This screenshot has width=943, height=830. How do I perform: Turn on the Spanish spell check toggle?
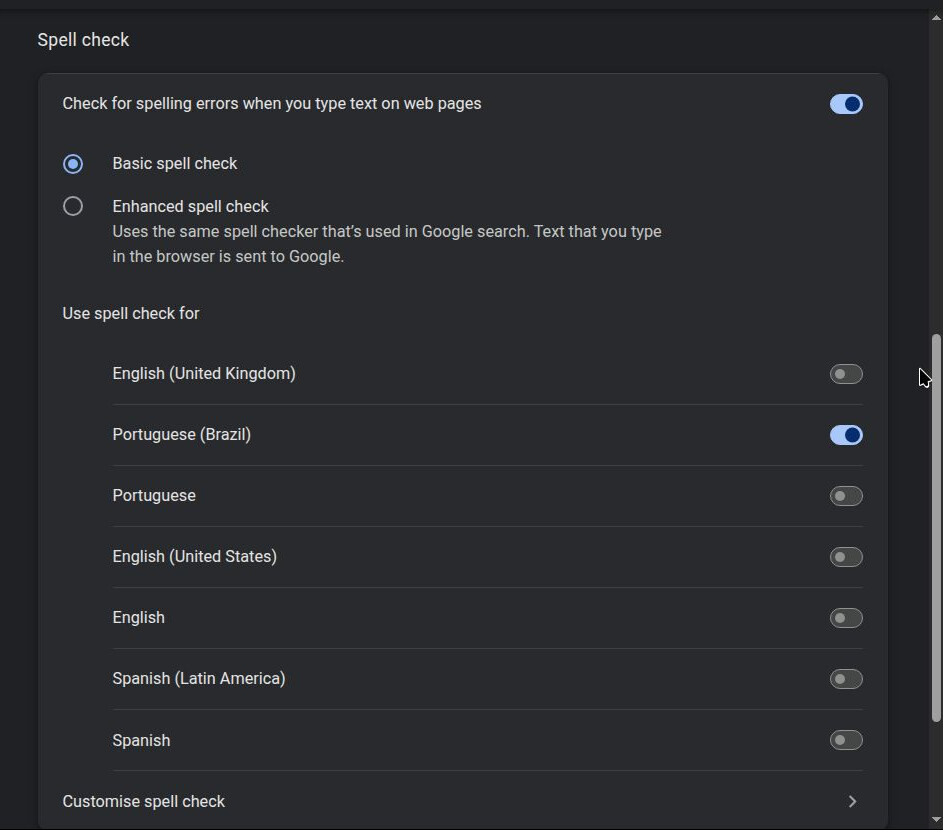846,740
